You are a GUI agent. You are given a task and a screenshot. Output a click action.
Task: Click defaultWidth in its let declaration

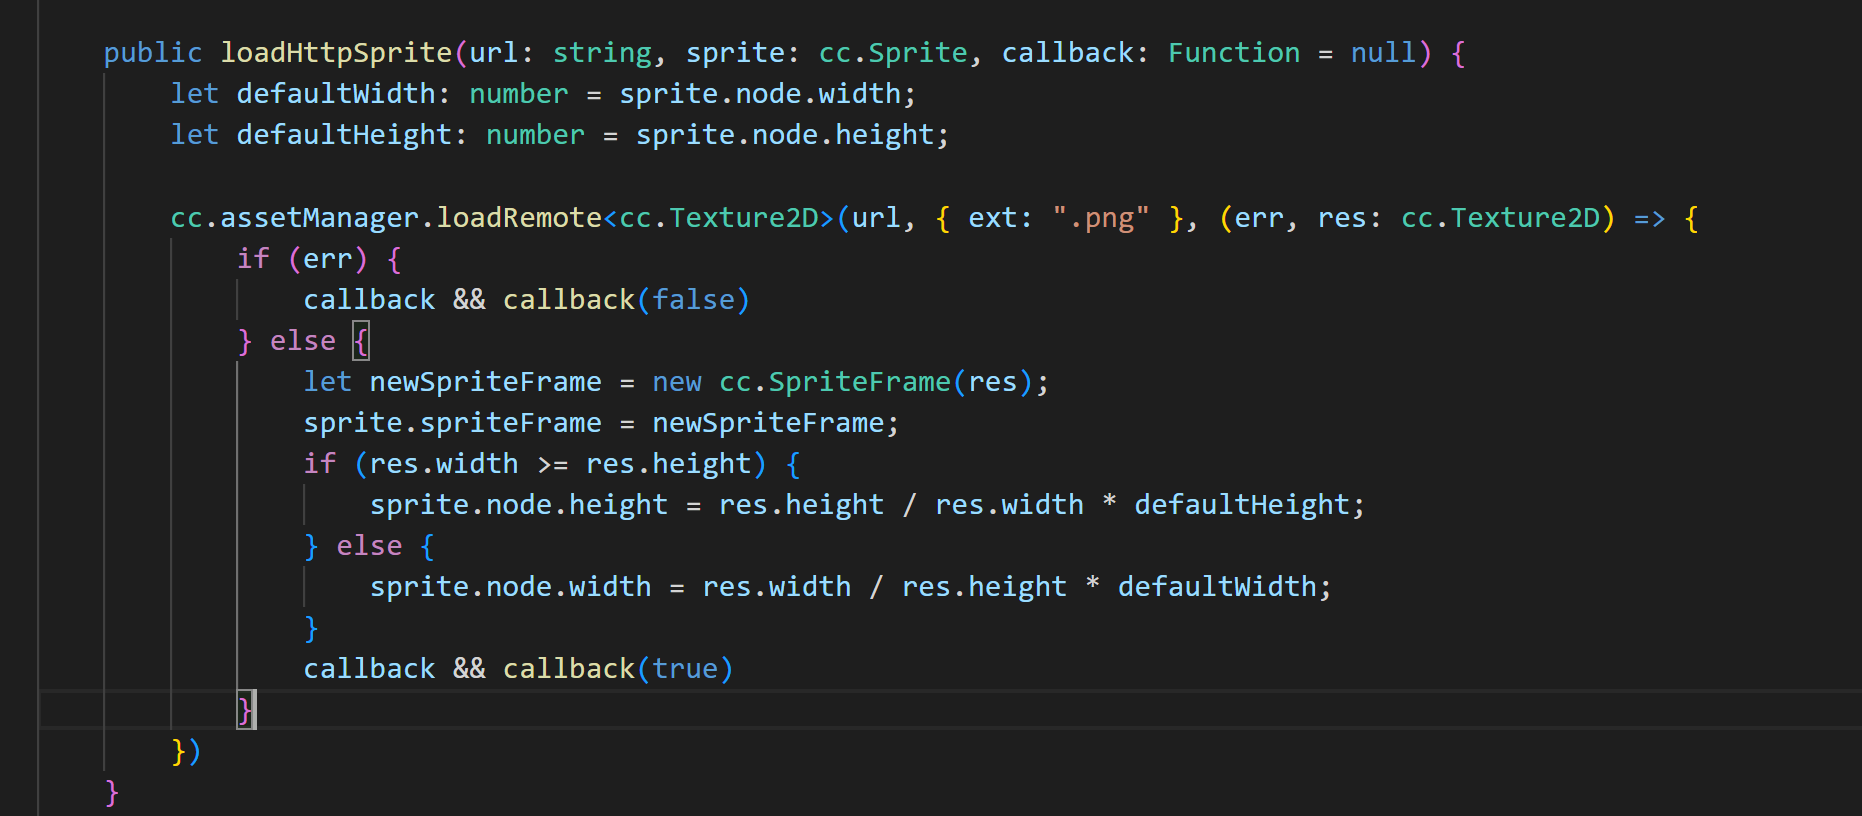(336, 94)
